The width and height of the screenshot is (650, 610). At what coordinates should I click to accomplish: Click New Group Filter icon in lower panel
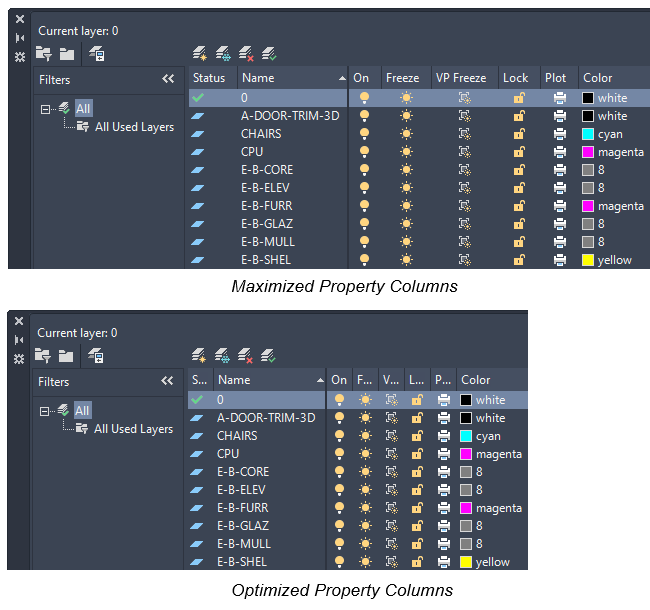click(x=66, y=356)
